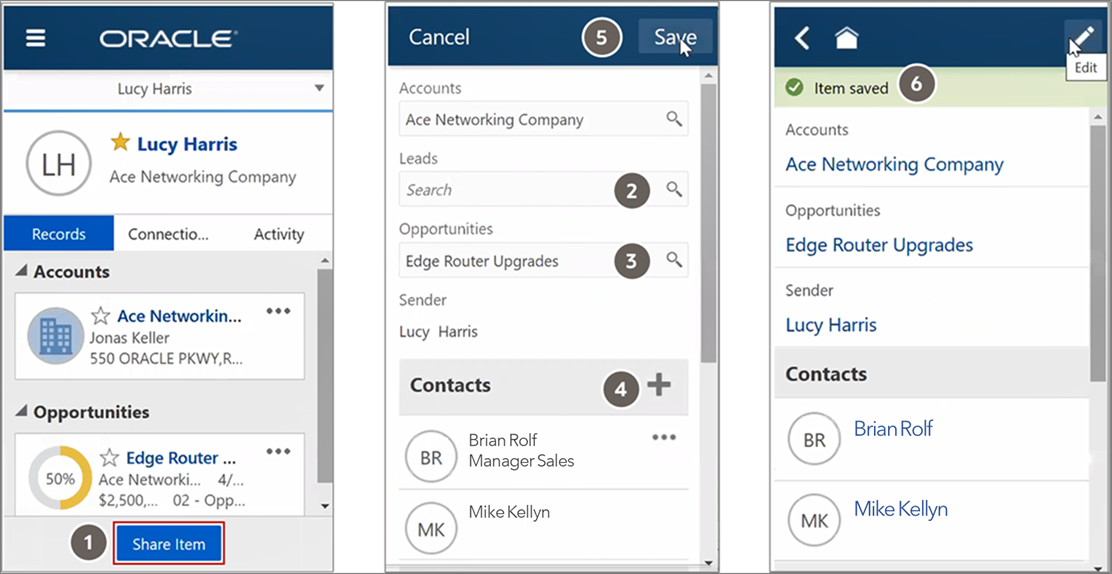Click the edit form scrollbar up arrow
1112x574 pixels.
[x=707, y=74]
